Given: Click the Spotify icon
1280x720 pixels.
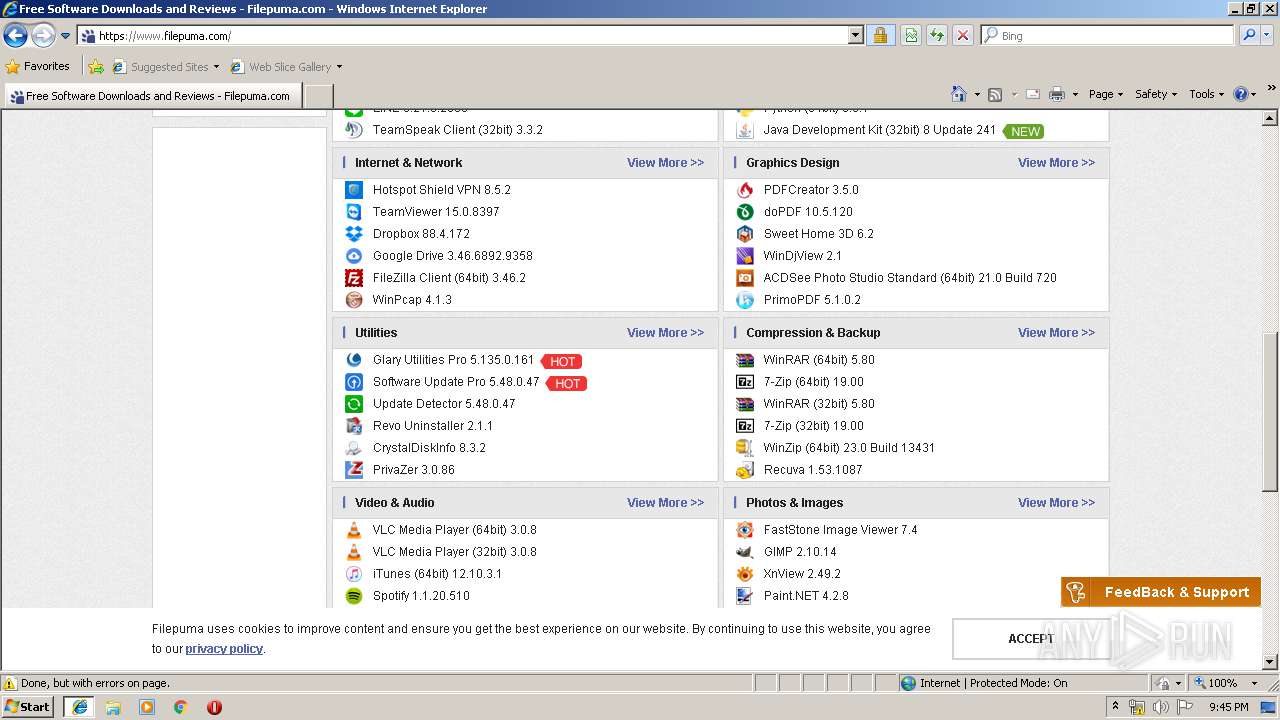Looking at the screenshot, I should click(354, 596).
